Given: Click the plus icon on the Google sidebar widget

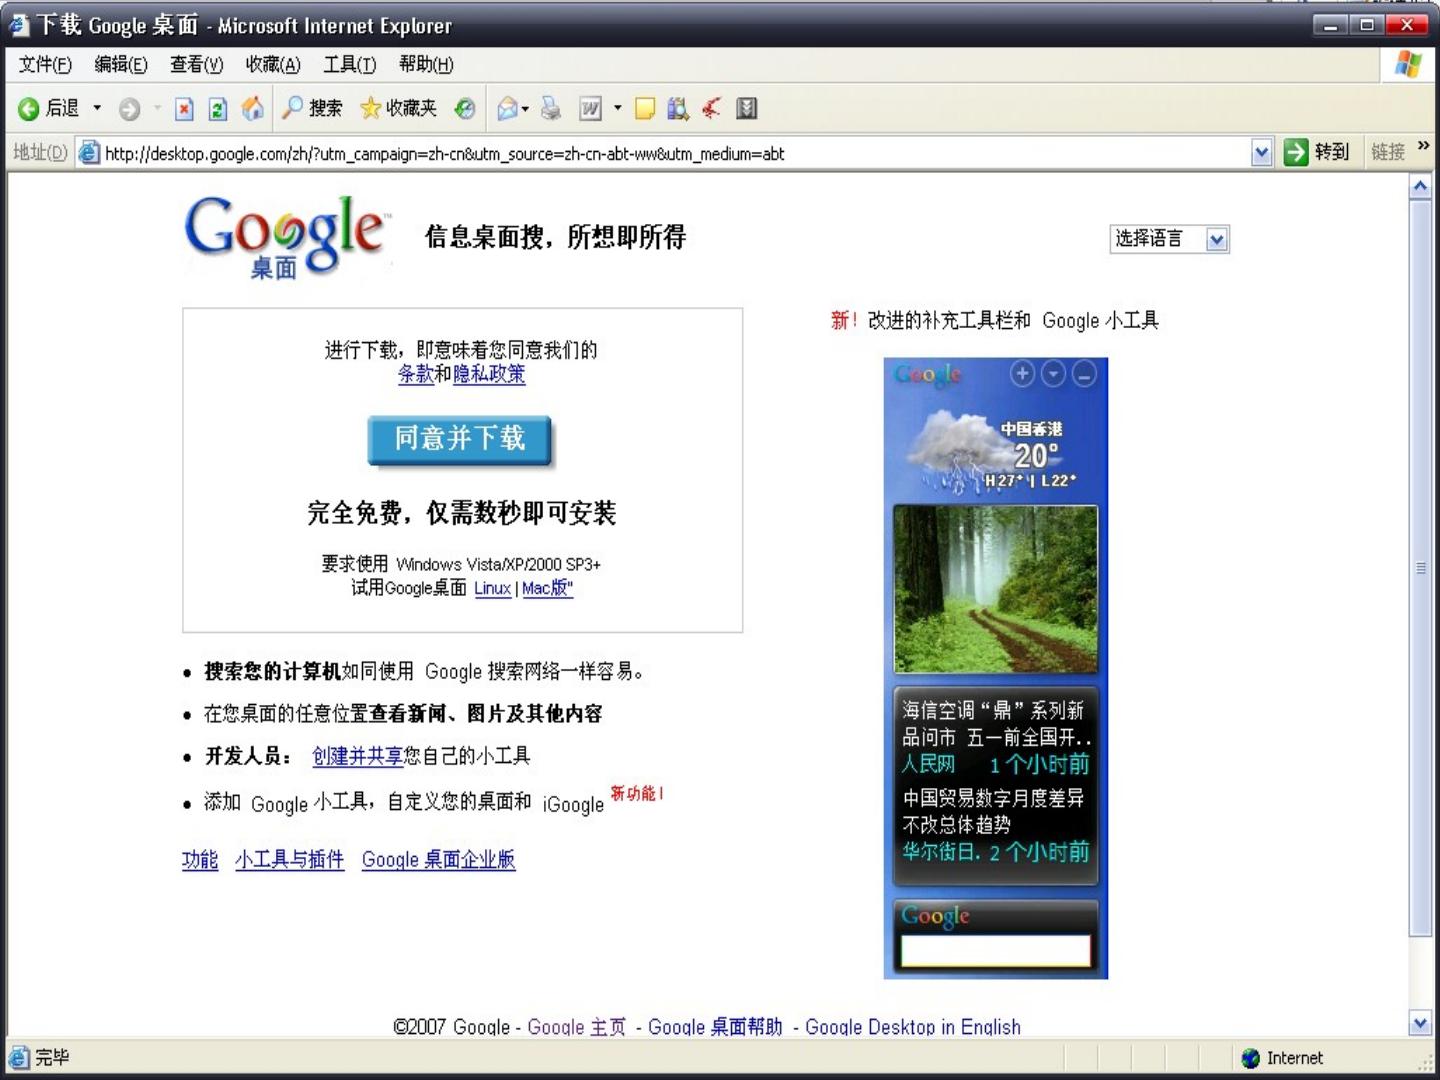Looking at the screenshot, I should tap(1022, 374).
